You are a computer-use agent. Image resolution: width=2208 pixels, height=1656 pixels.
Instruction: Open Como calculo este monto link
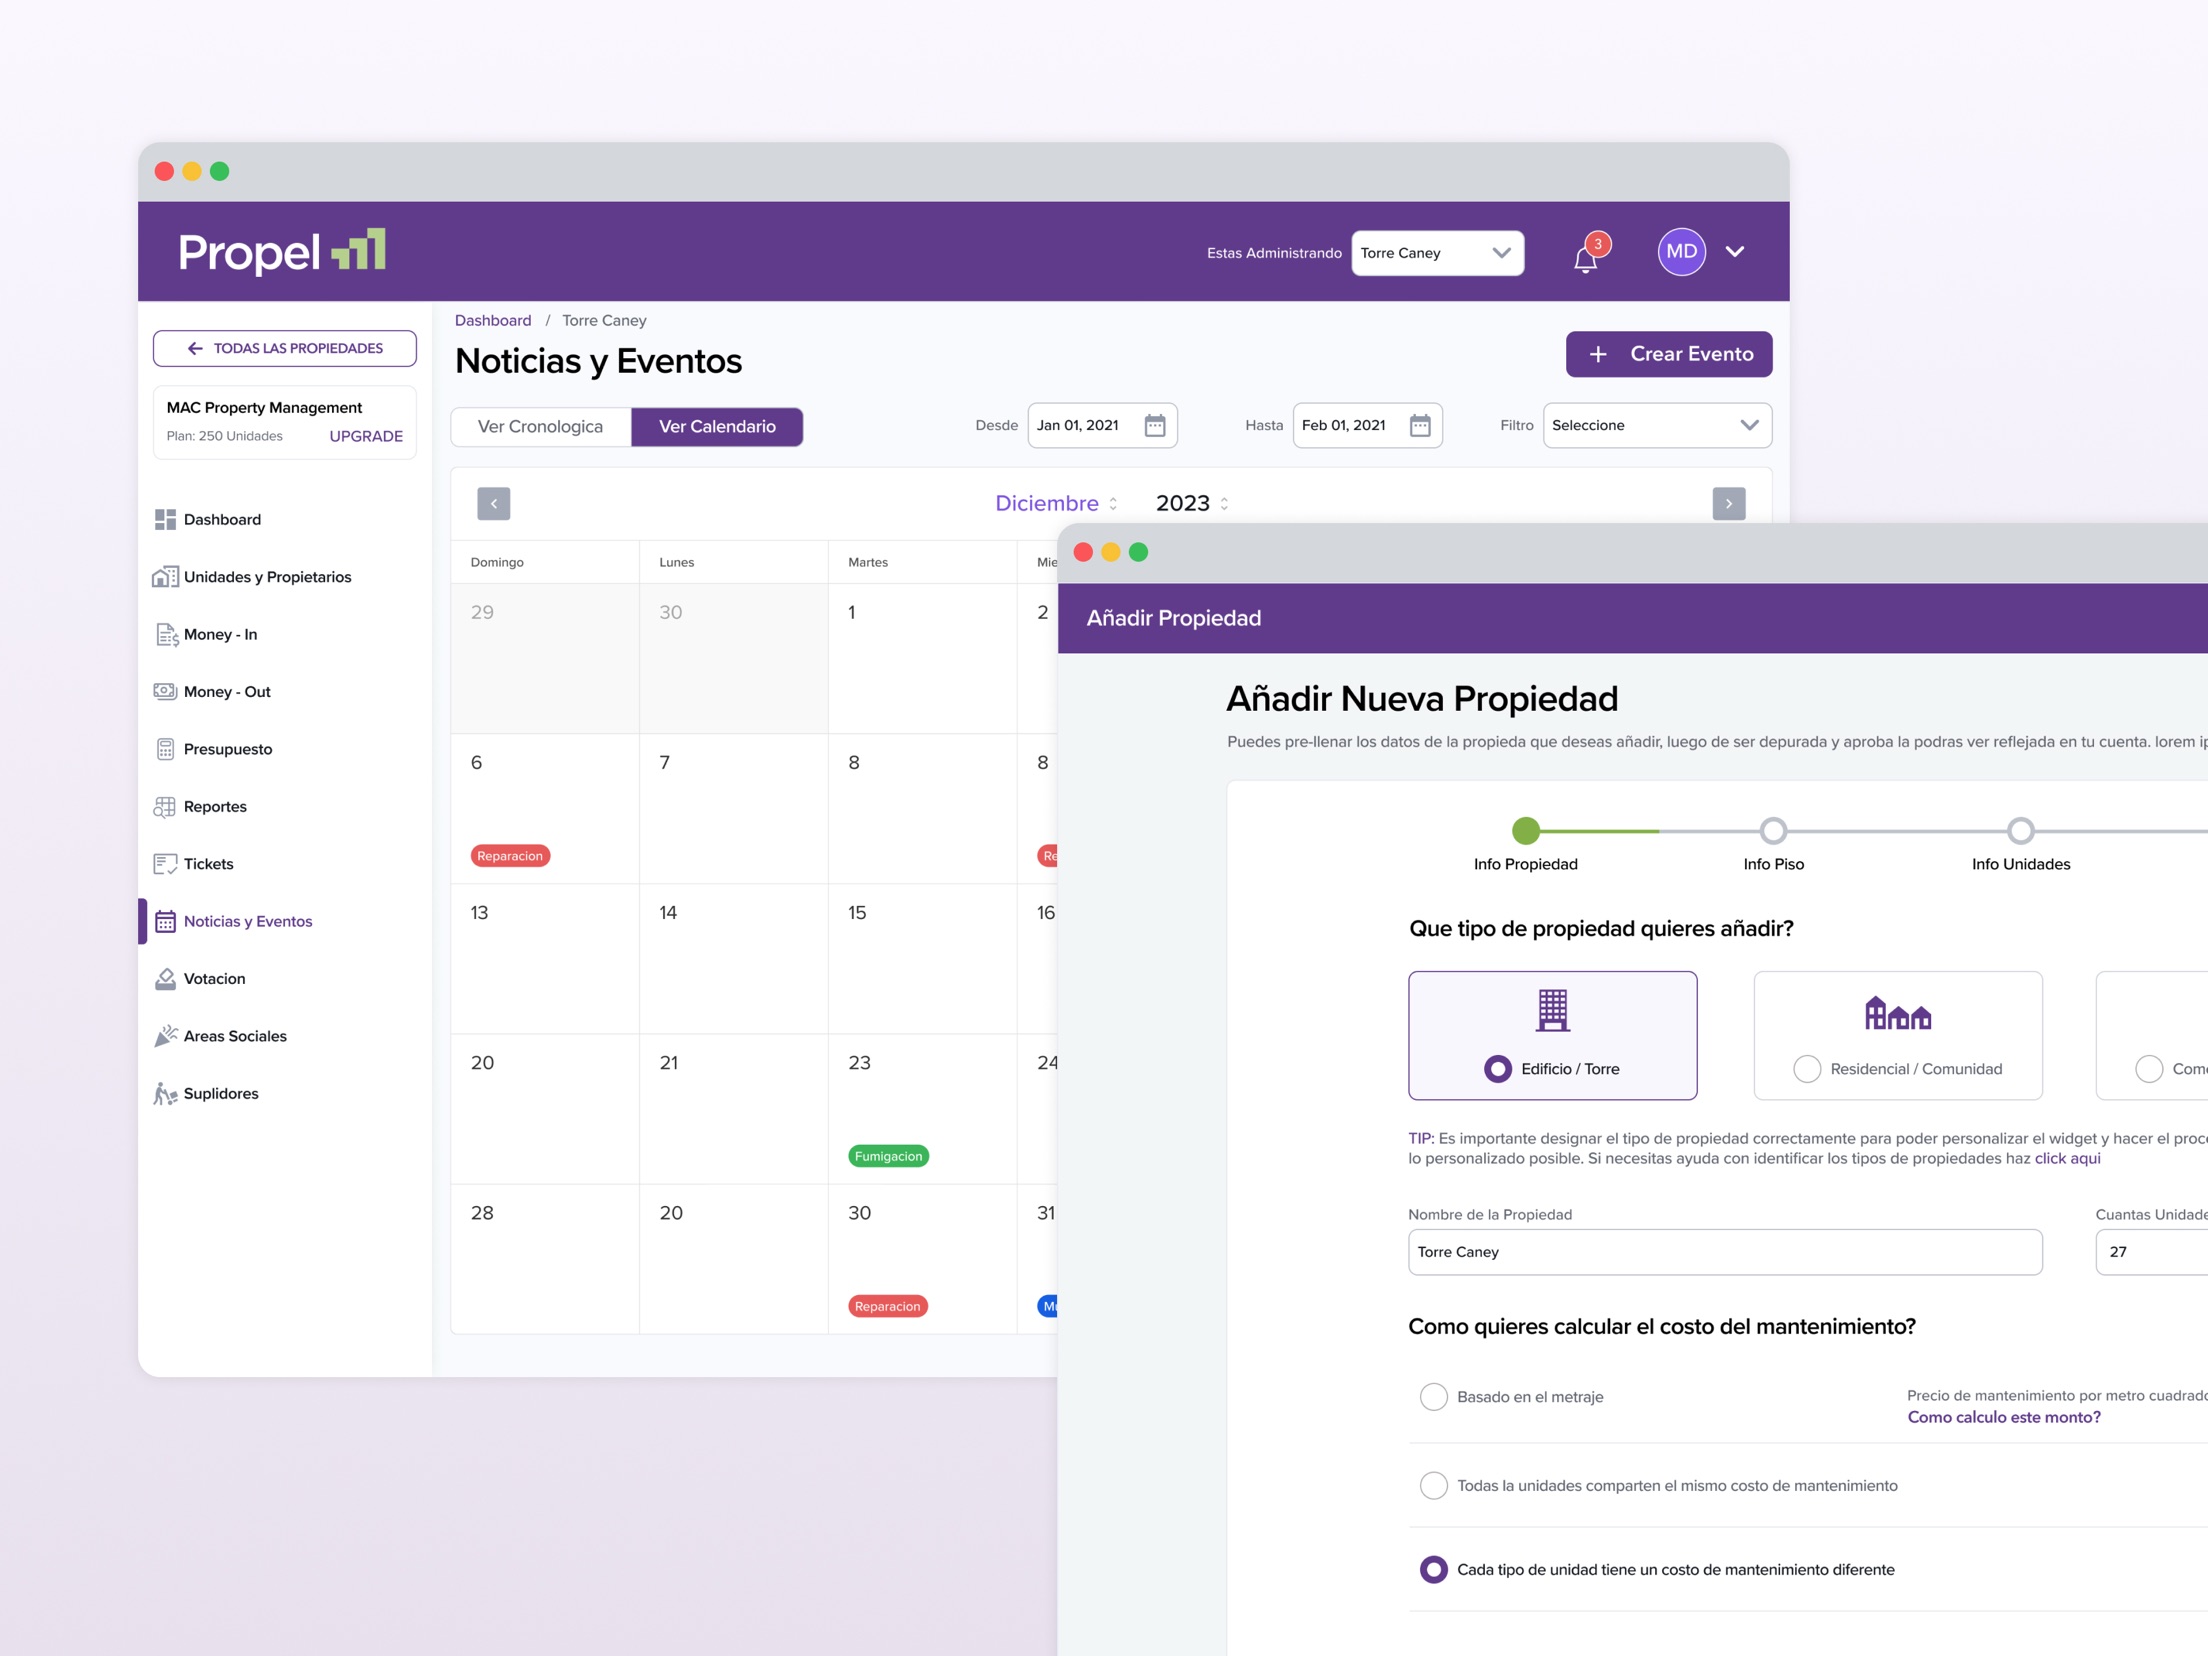(2003, 1417)
